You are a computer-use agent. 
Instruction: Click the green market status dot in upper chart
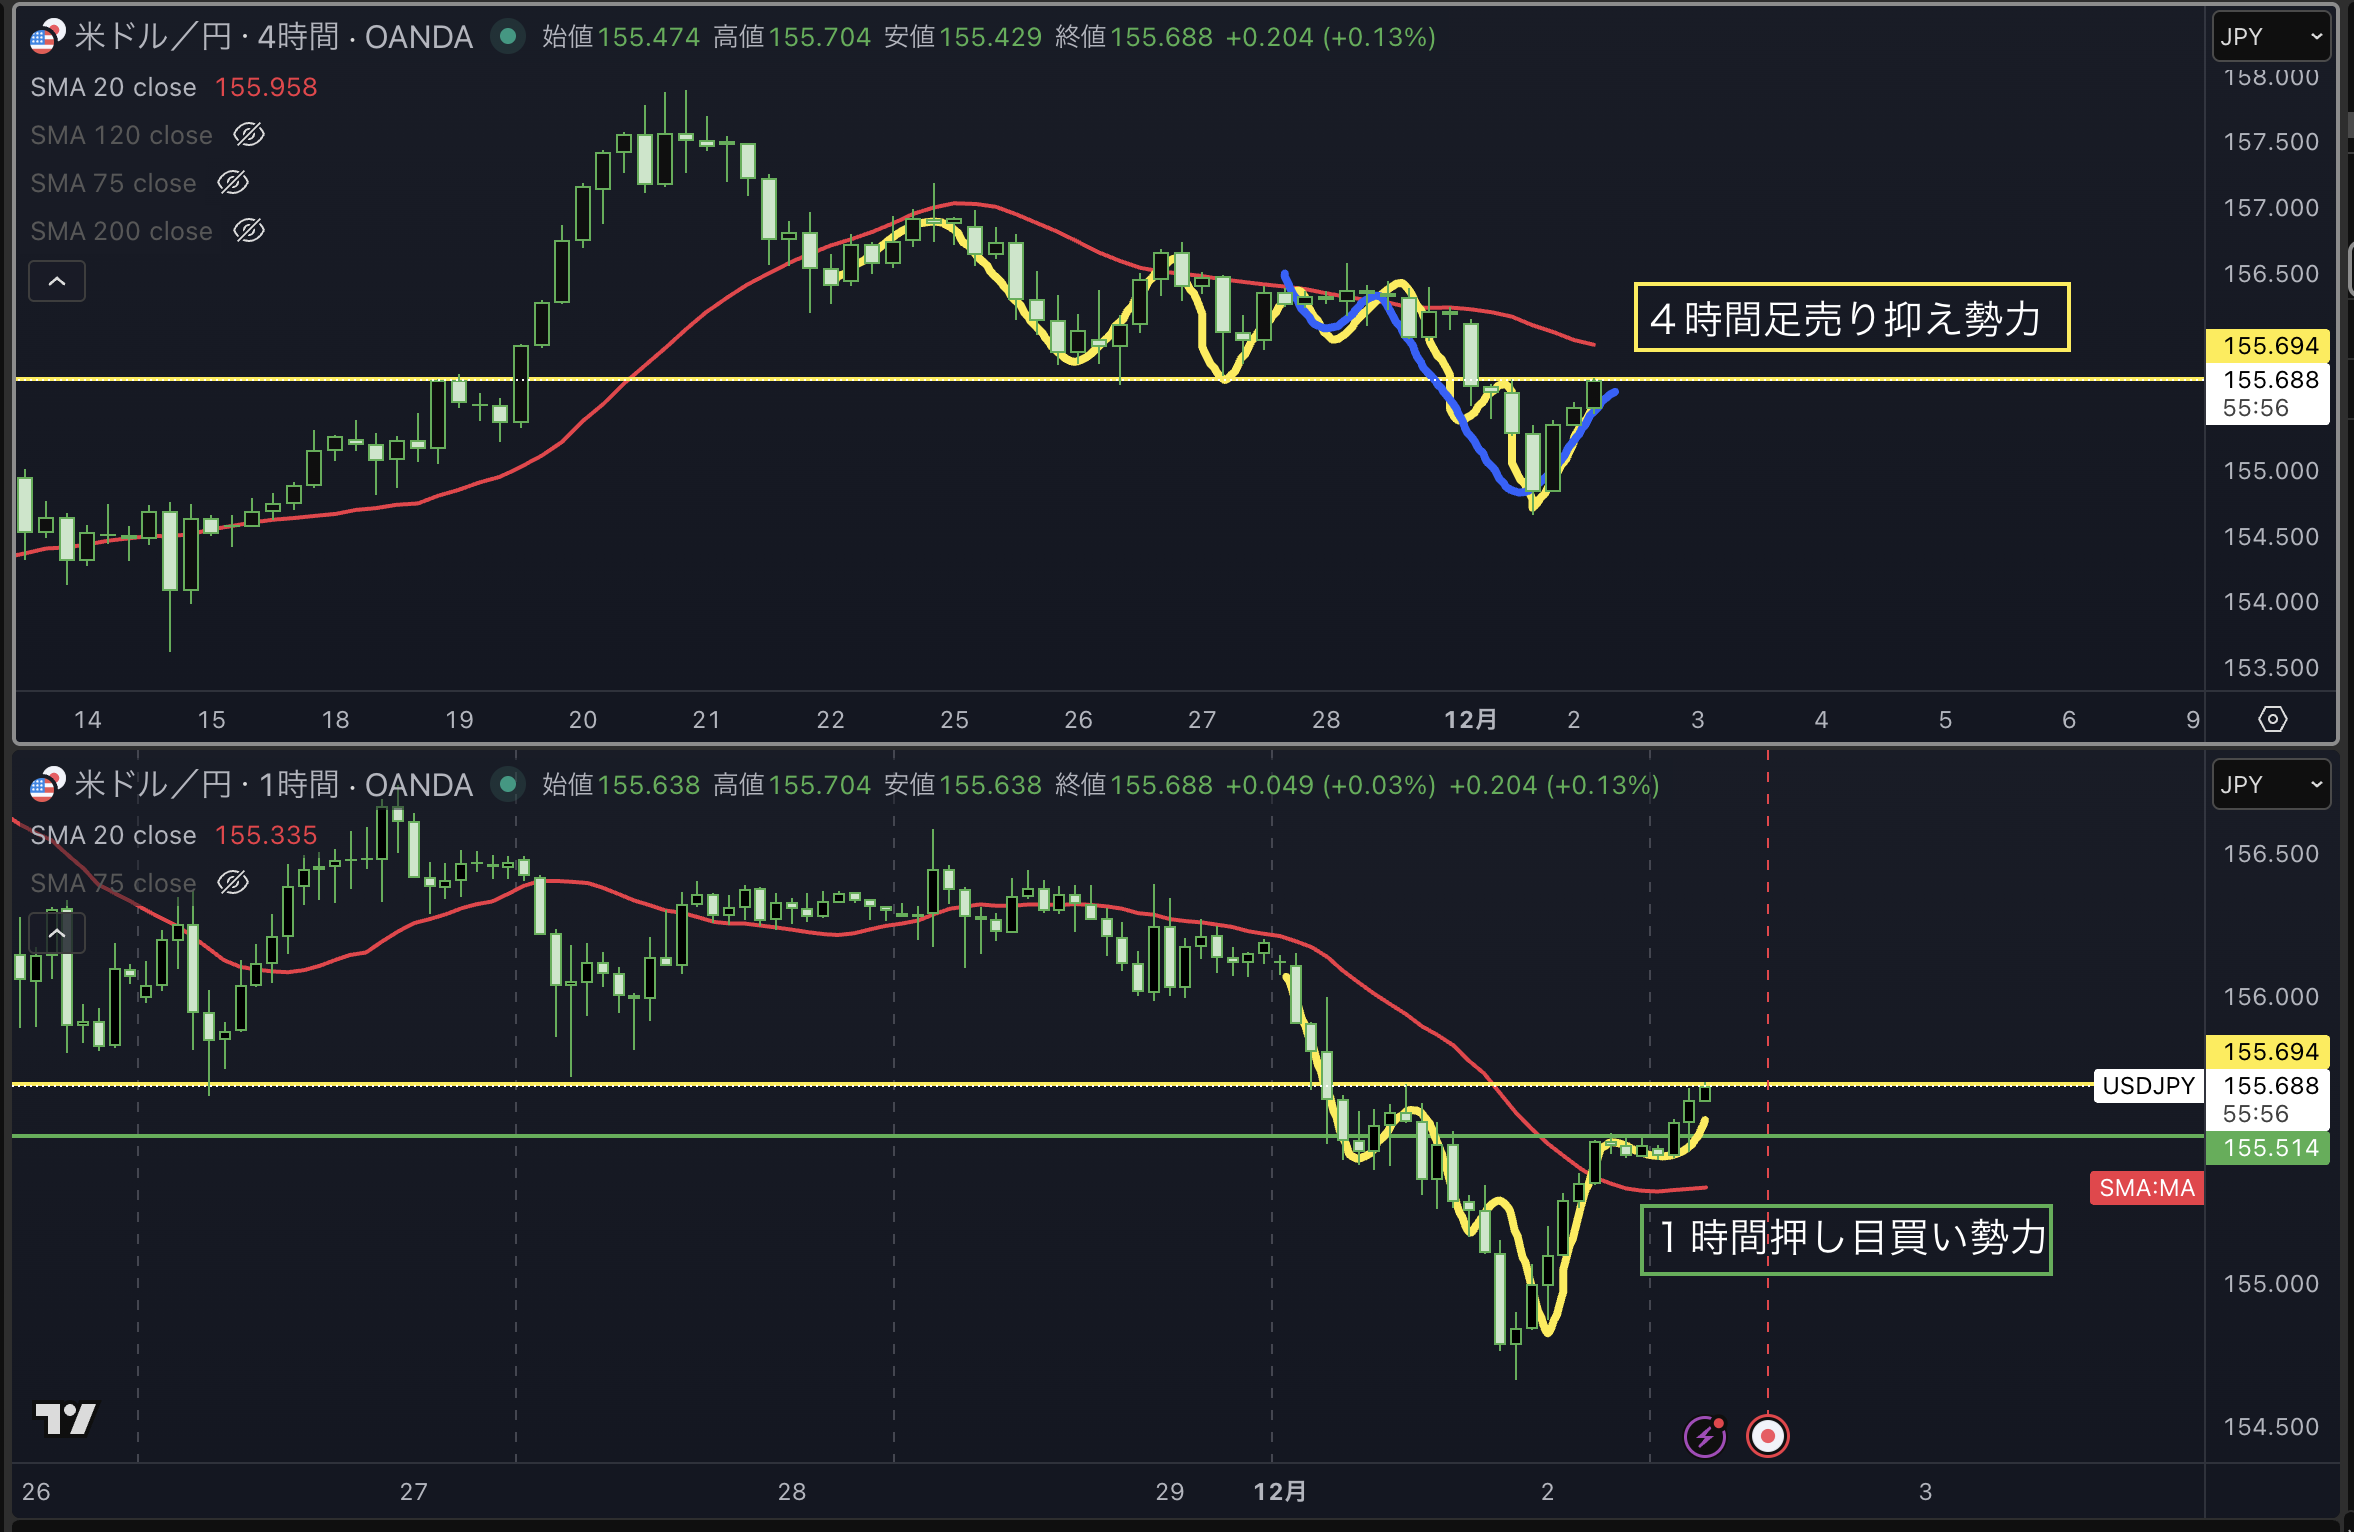click(x=508, y=37)
